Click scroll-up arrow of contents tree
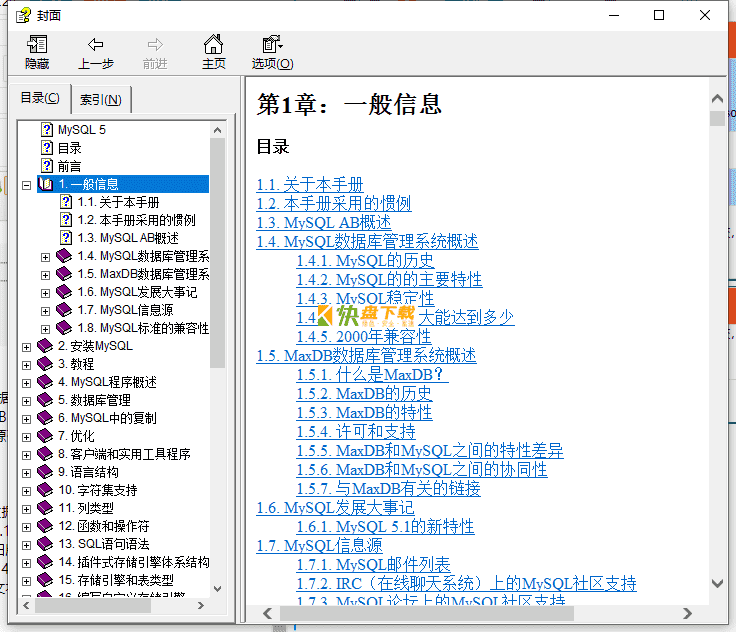This screenshot has width=736, height=632. (x=217, y=130)
